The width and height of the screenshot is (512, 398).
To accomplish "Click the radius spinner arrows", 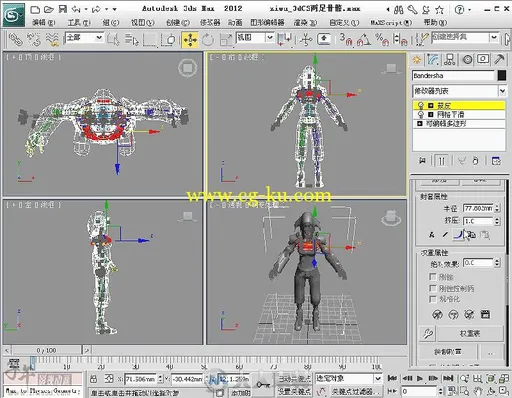I will [497, 208].
